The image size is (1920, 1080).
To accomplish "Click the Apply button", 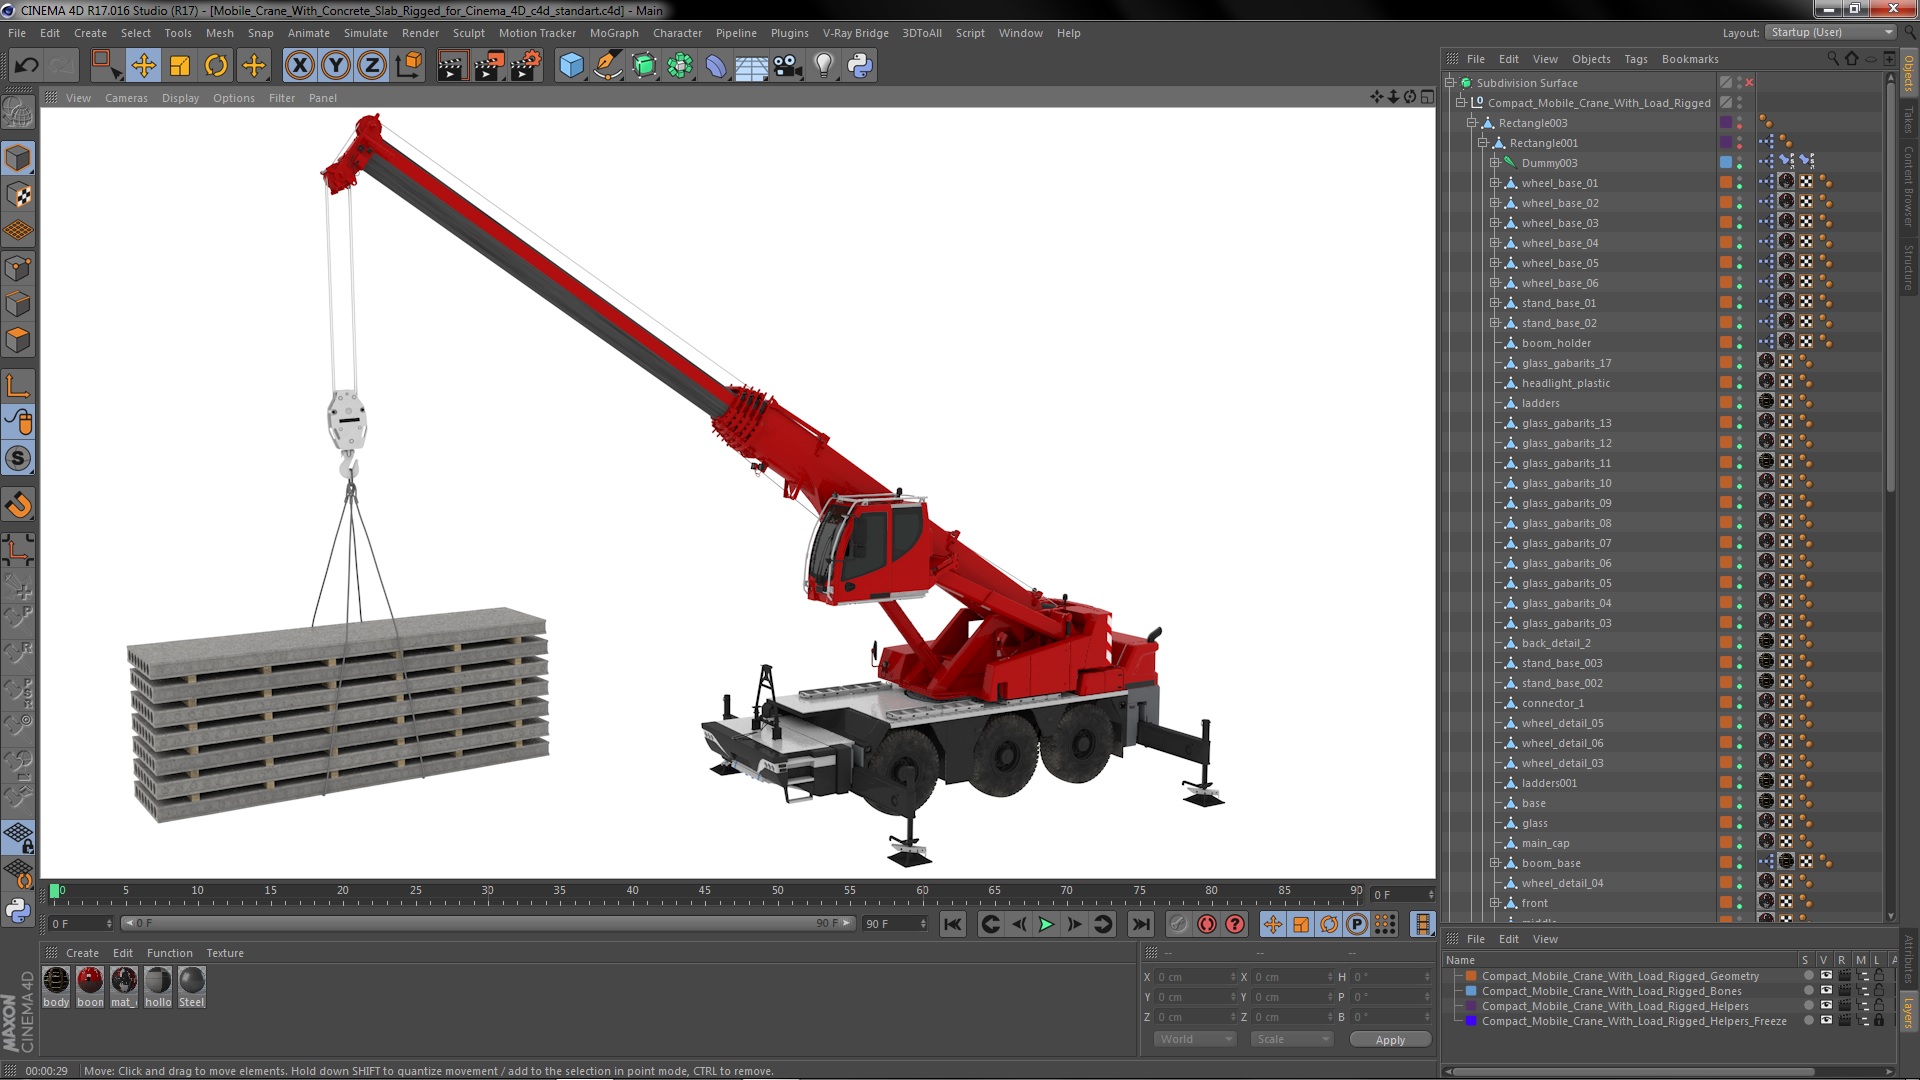I will point(1389,1040).
